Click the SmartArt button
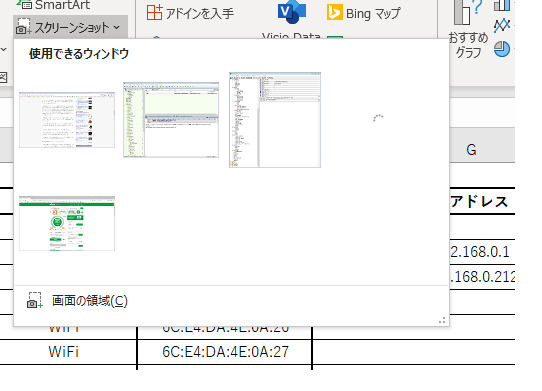This screenshot has width=542, height=391. coord(53,5)
